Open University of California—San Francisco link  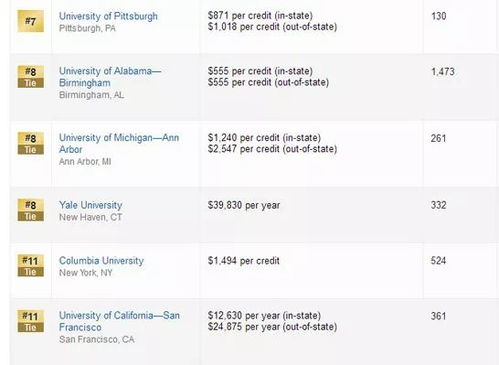(119, 321)
